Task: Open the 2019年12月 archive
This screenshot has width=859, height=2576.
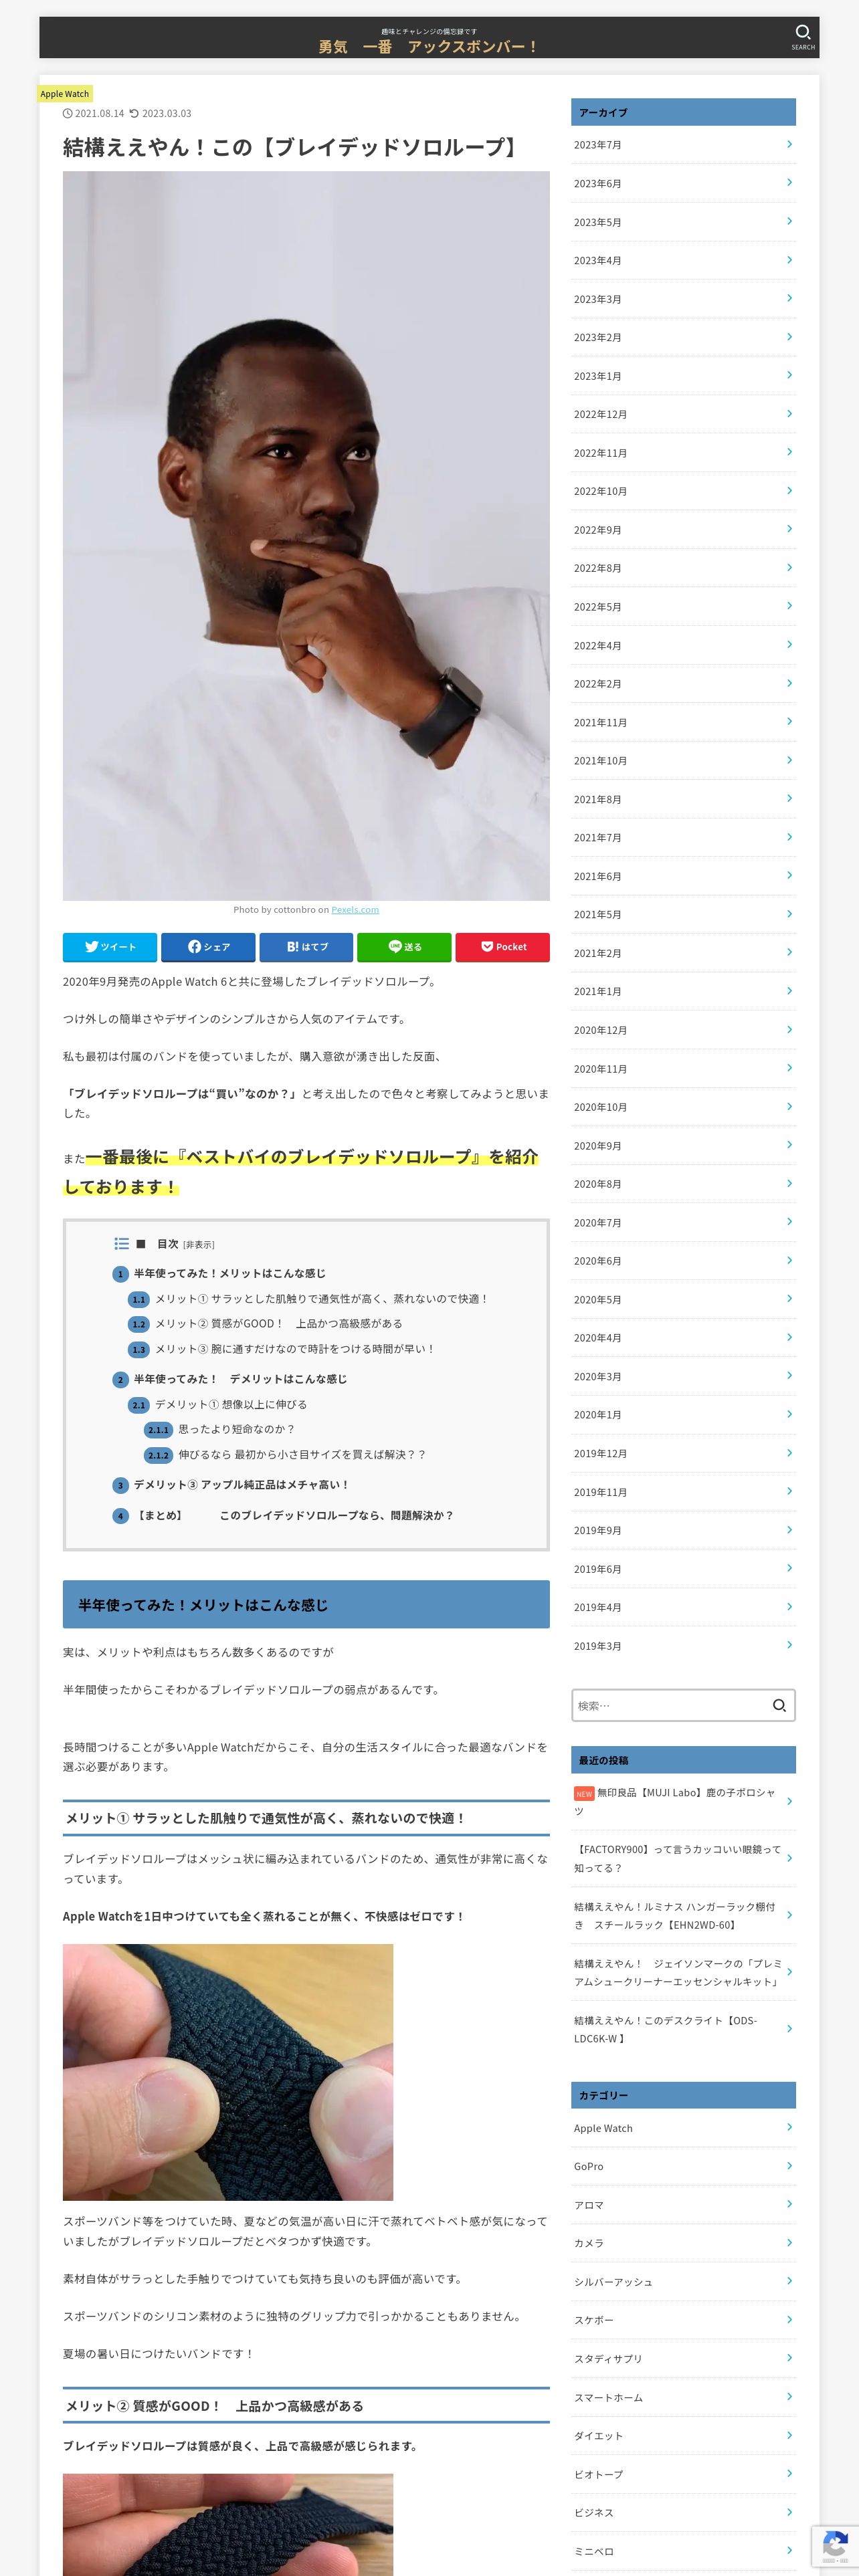Action: (x=683, y=1453)
